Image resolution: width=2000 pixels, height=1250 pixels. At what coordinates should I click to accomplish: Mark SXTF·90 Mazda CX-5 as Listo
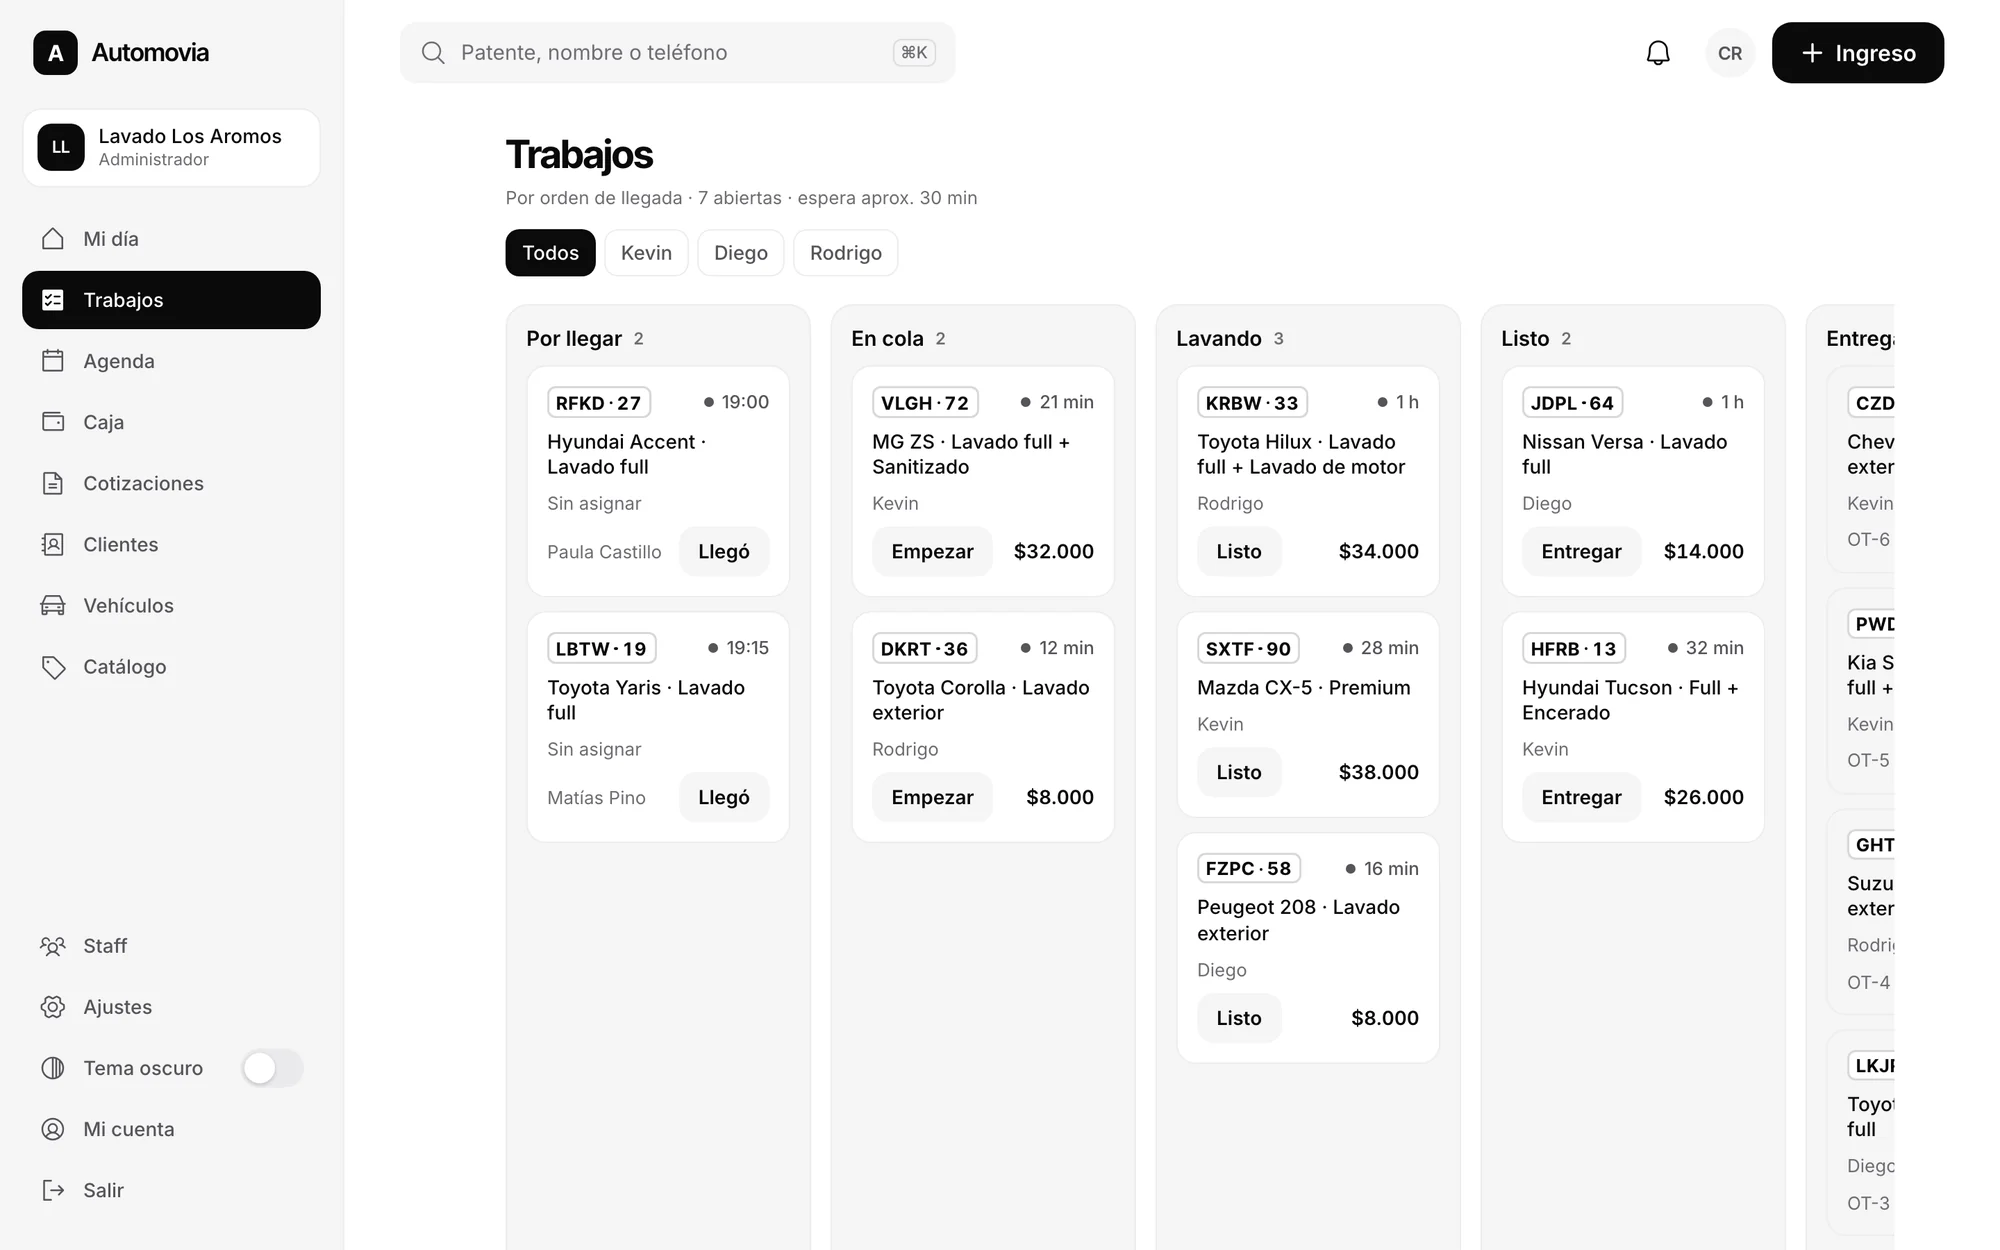click(1239, 773)
